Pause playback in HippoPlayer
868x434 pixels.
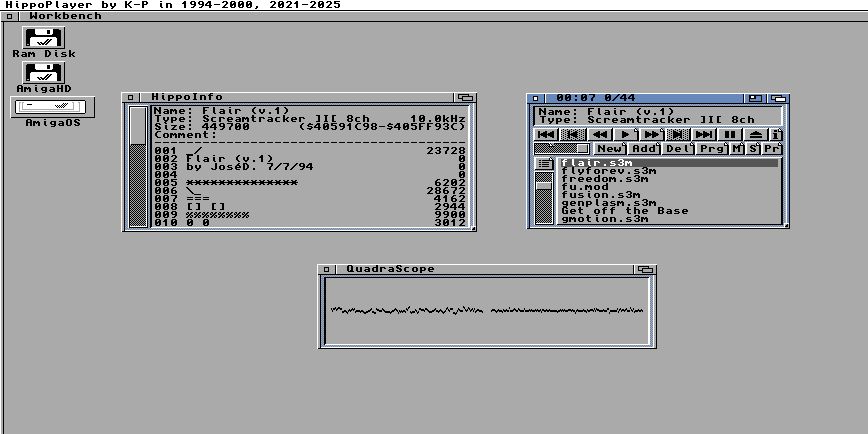730,135
